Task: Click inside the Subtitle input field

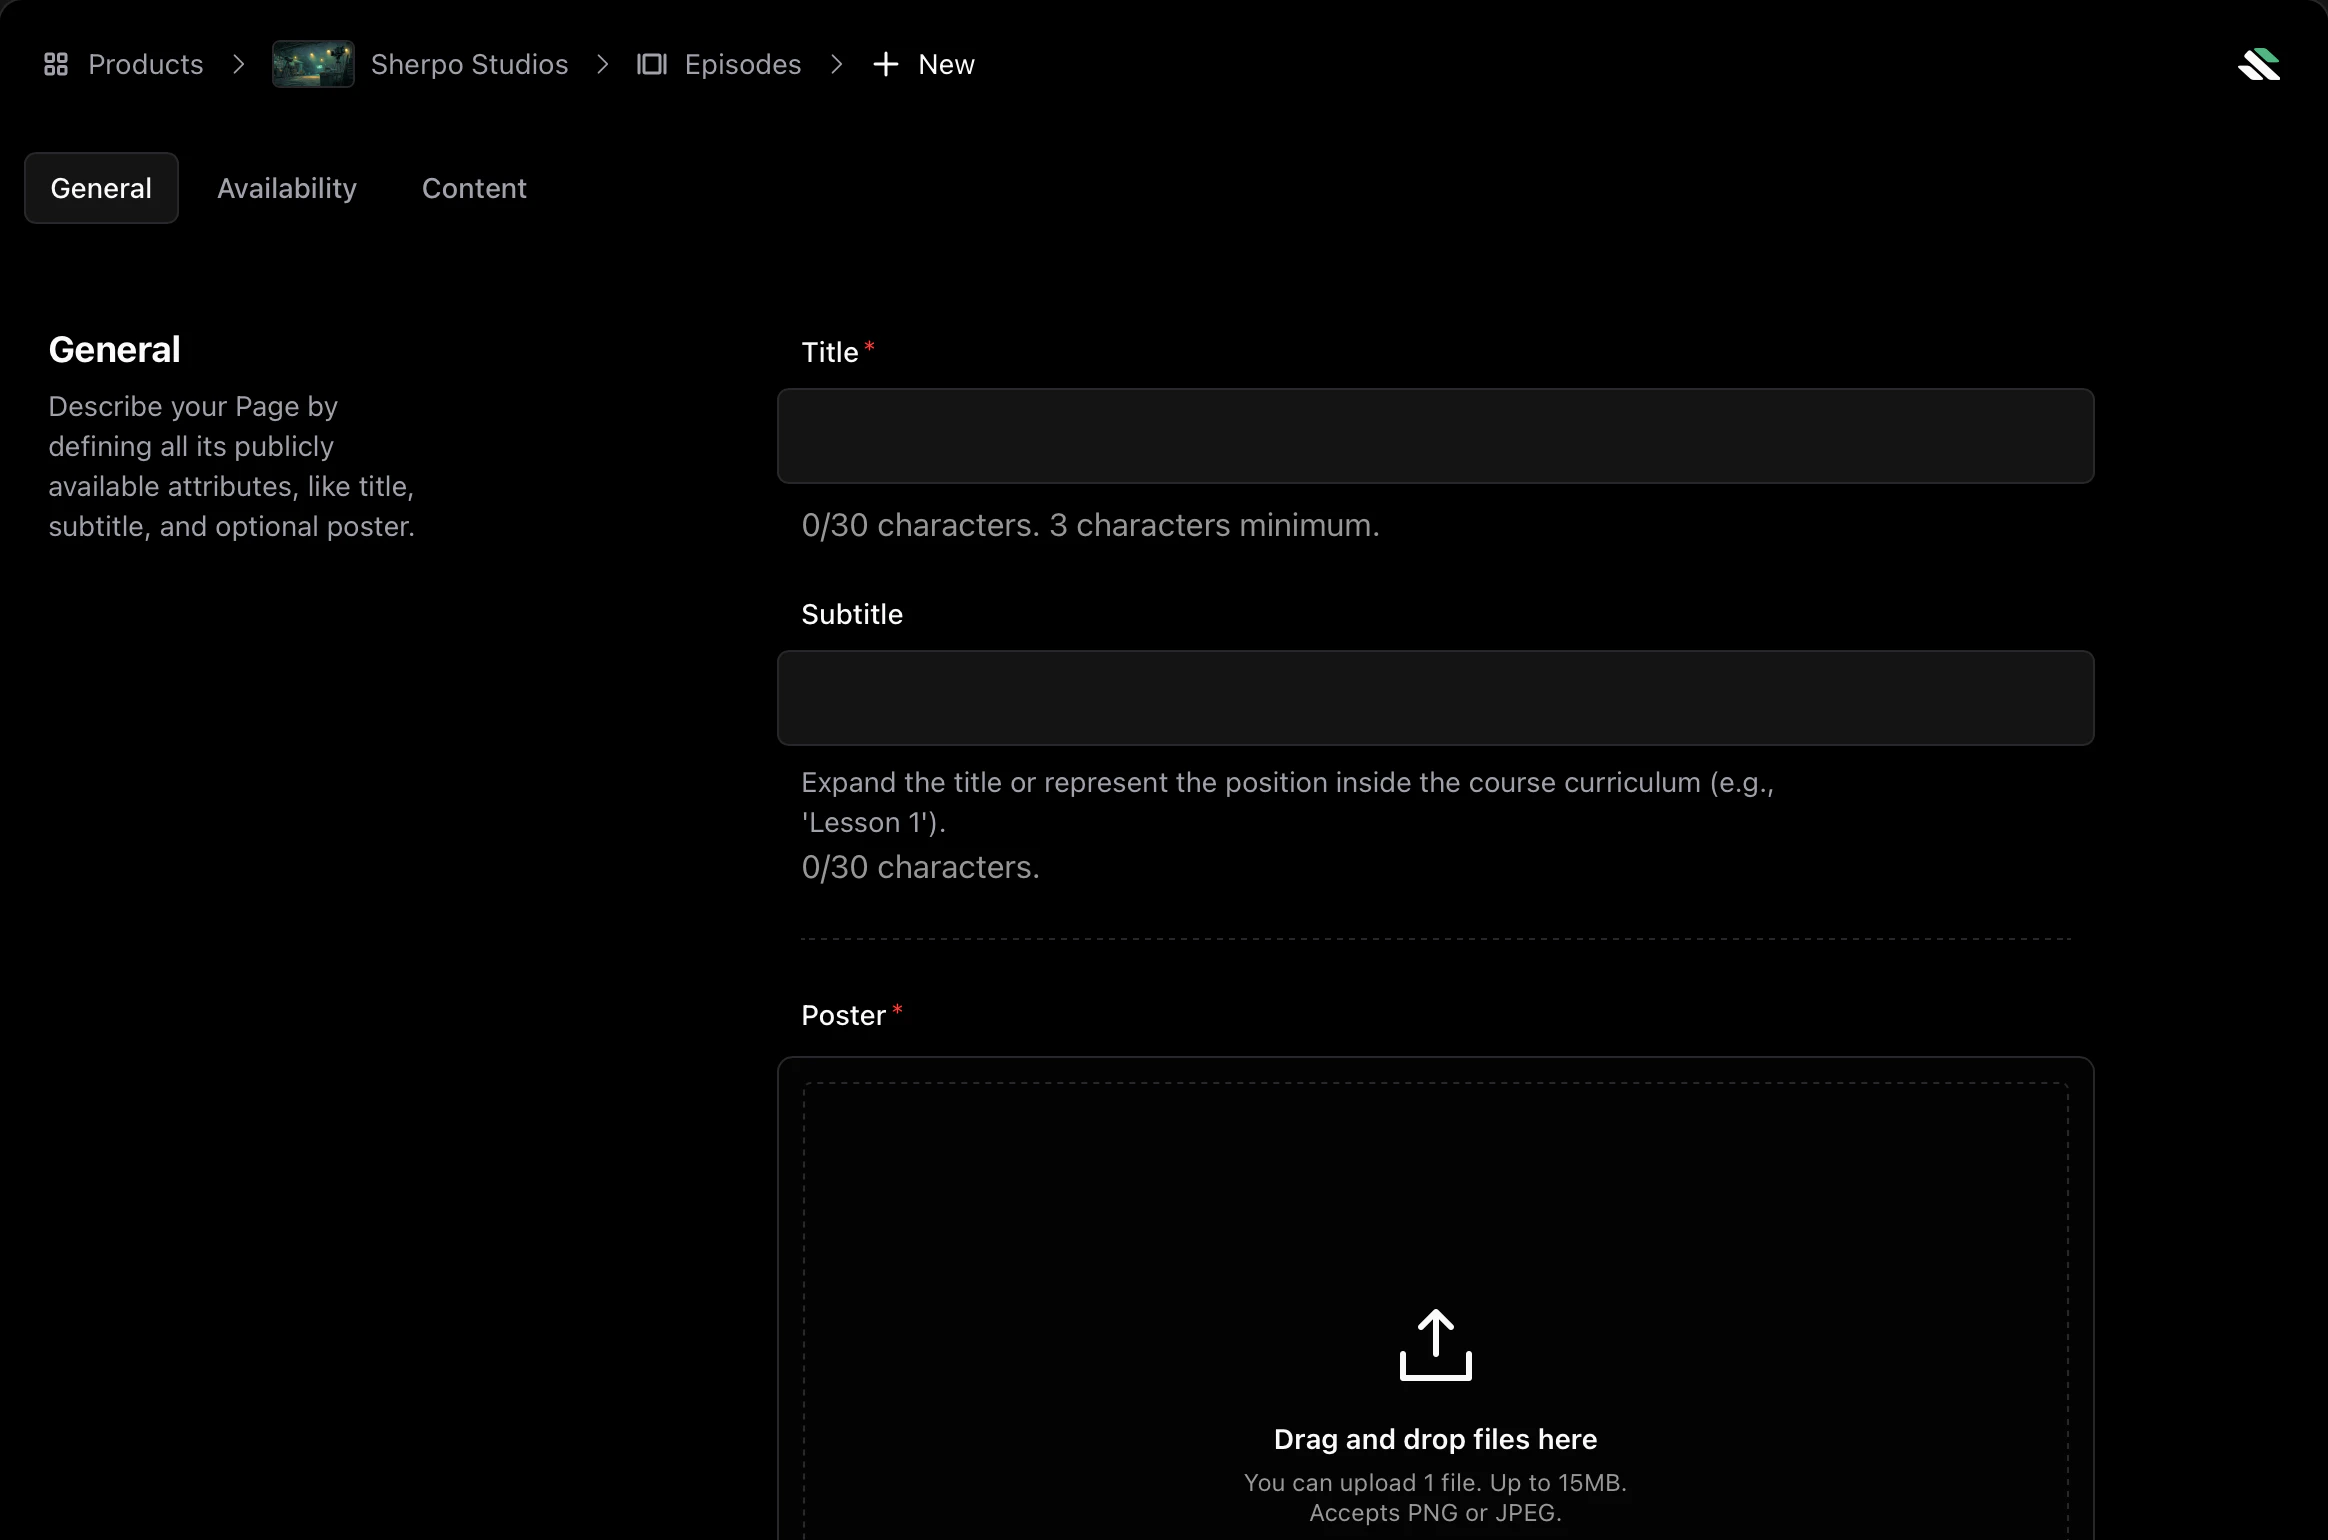Action: coord(1434,698)
